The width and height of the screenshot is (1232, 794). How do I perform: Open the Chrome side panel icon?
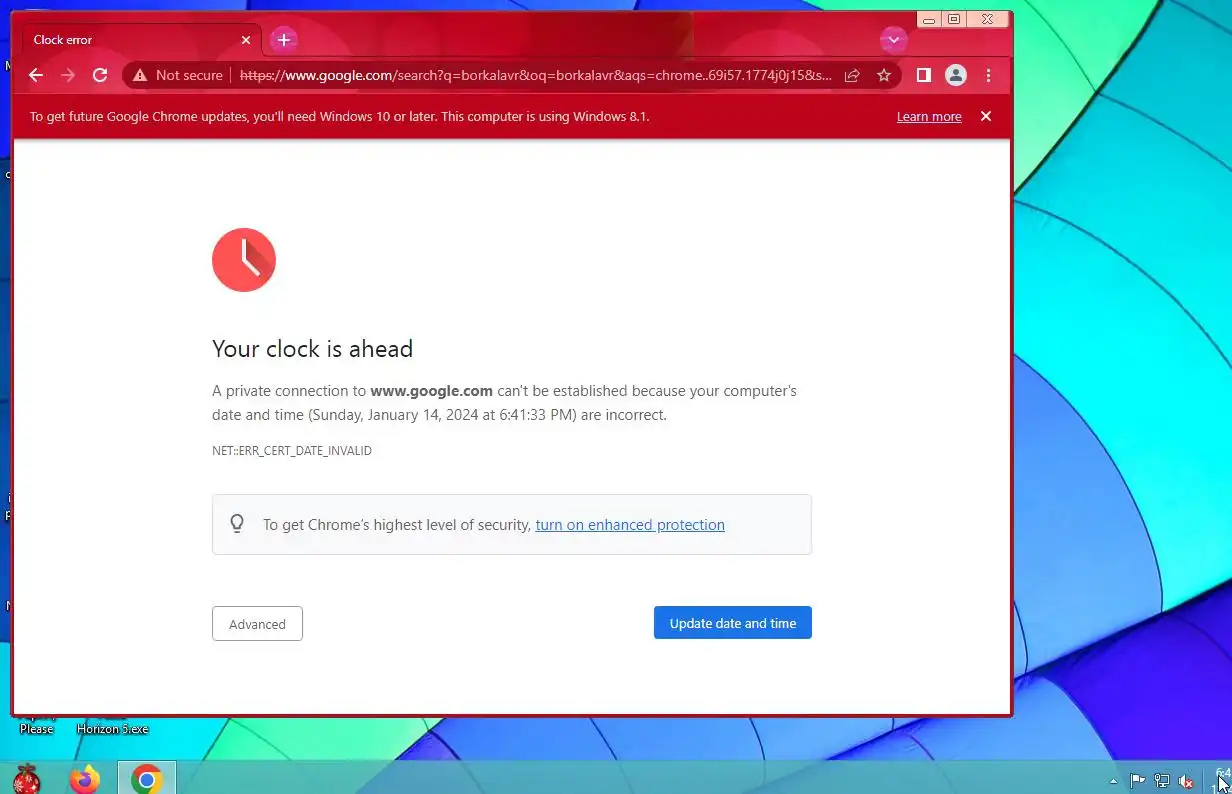[x=924, y=75]
